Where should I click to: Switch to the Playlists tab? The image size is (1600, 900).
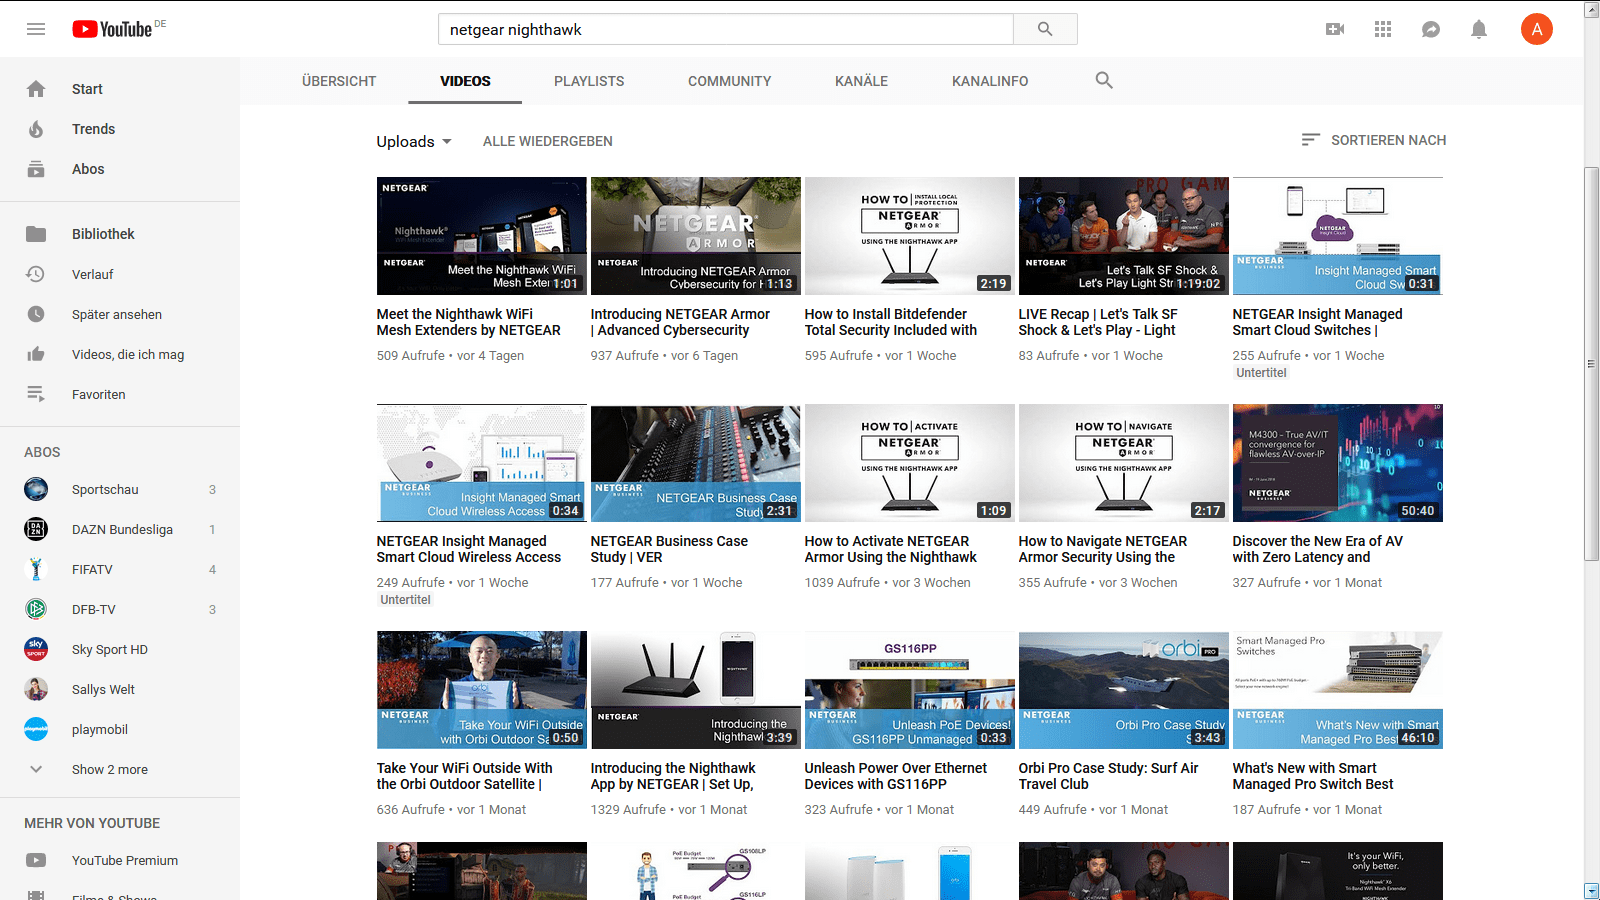(589, 81)
